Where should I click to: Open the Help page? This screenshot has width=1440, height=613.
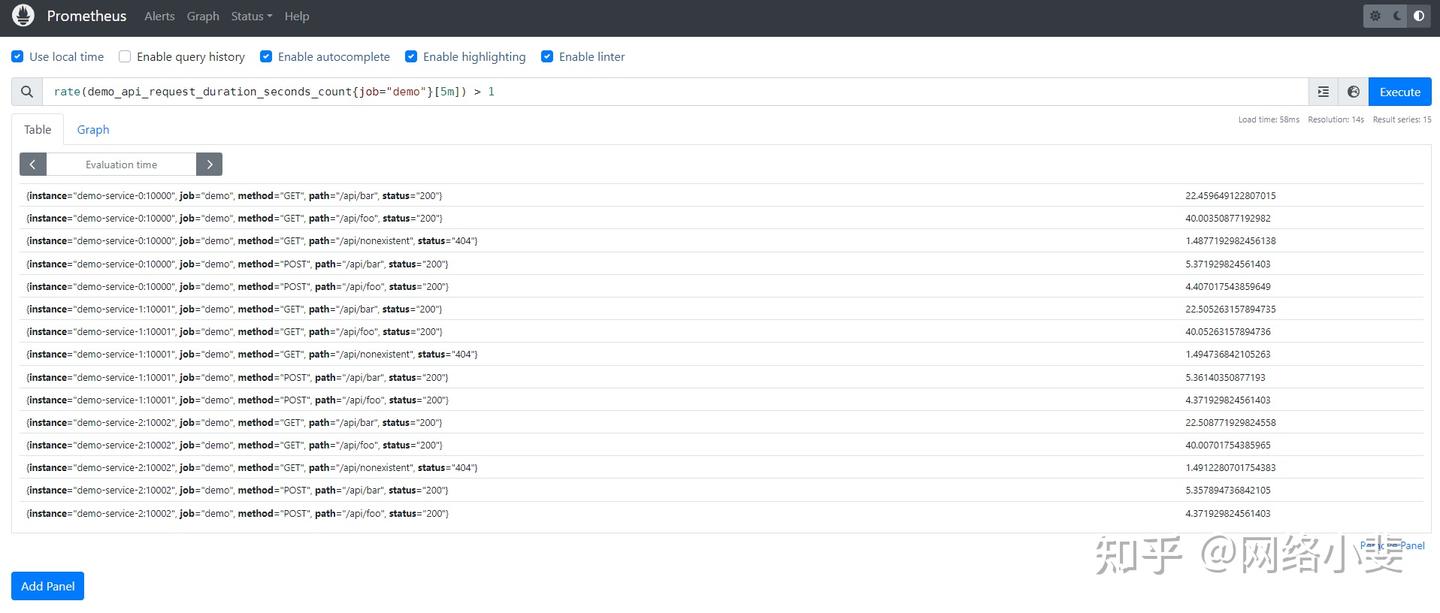click(x=296, y=16)
